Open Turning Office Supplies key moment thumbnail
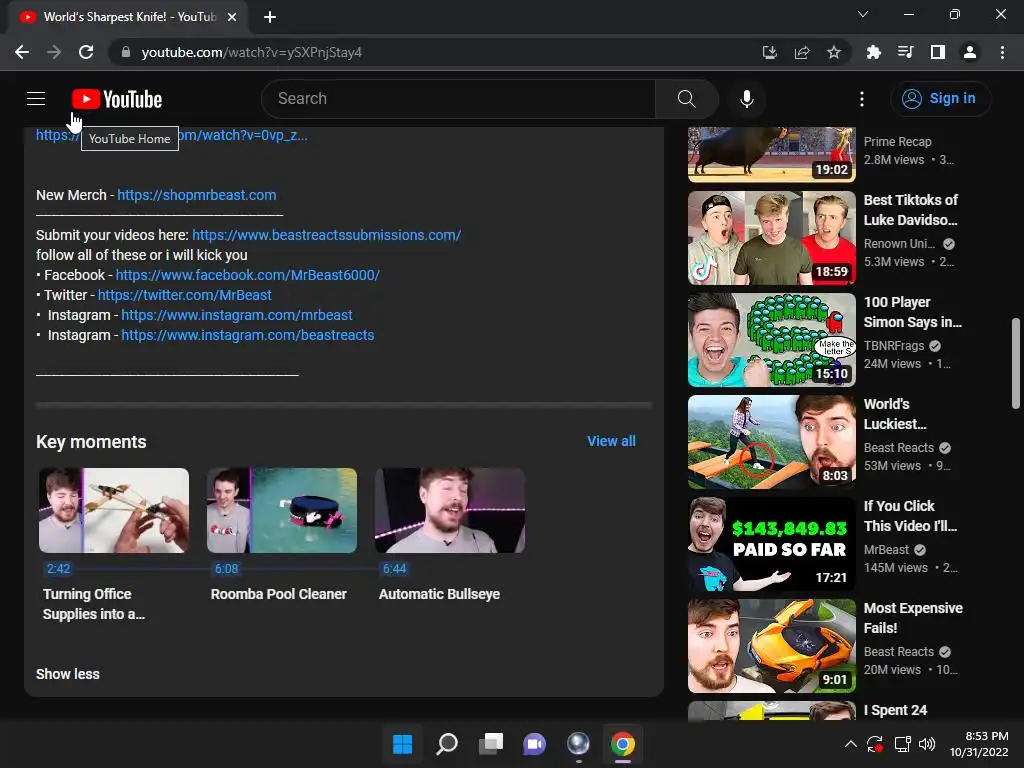Screen dimensions: 1024x768 [x=114, y=510]
